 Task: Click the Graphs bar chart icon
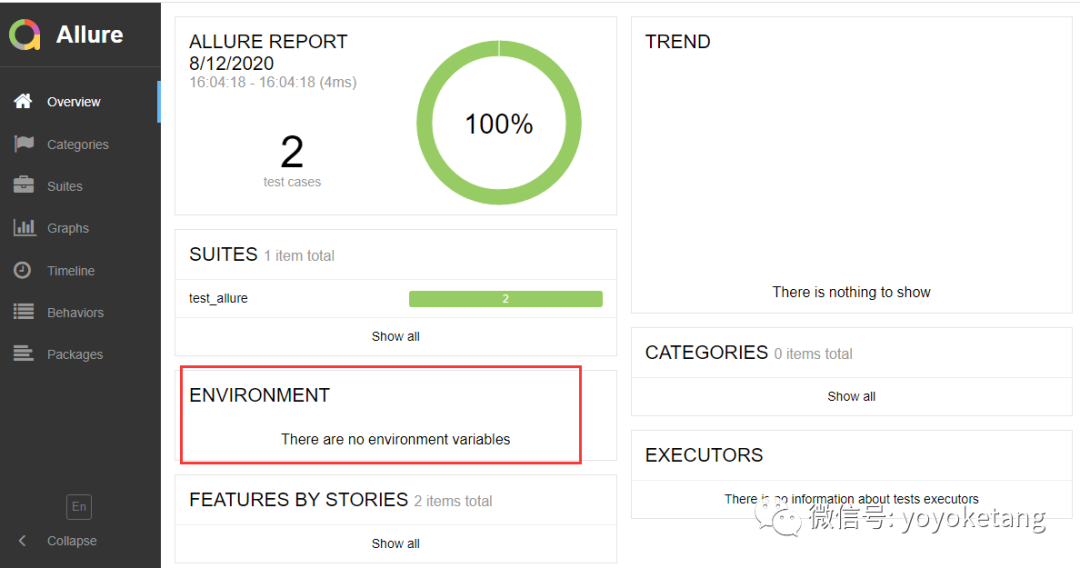(x=24, y=227)
